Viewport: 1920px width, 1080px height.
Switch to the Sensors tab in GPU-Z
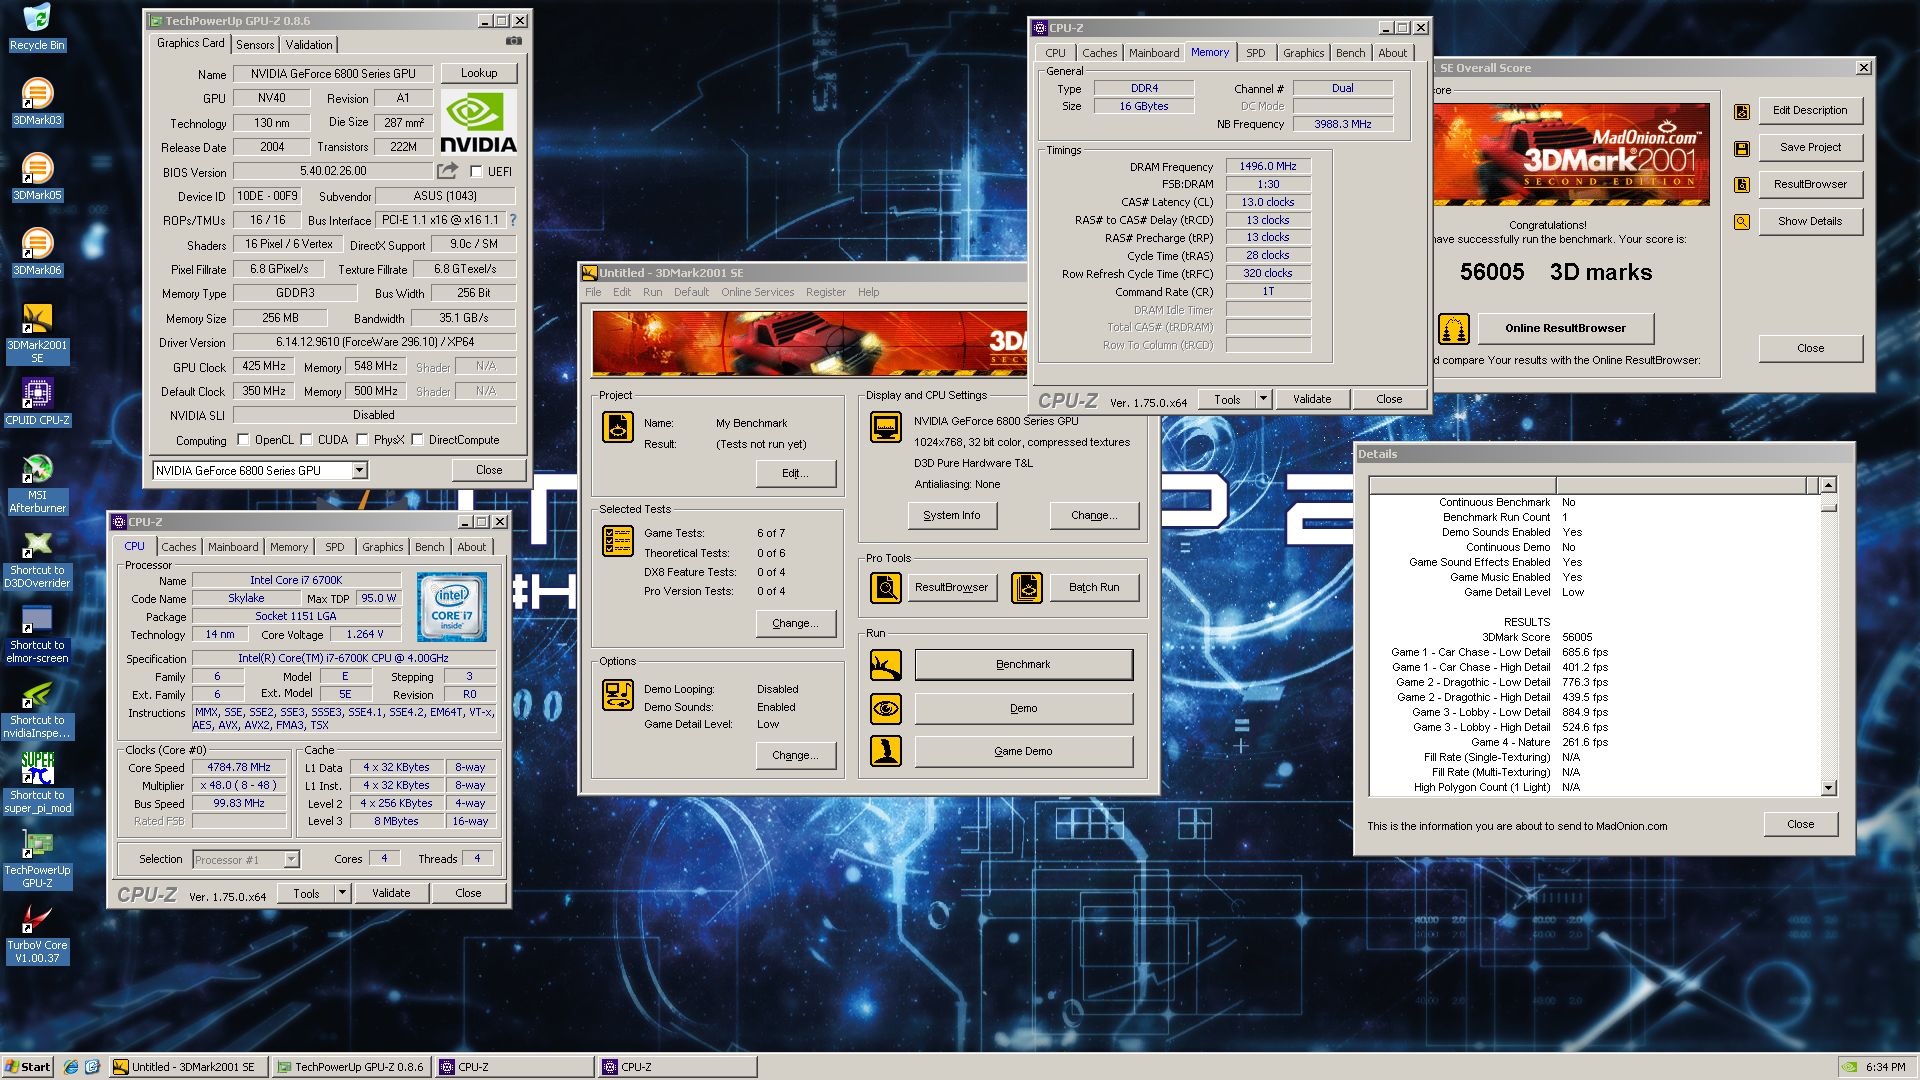click(255, 45)
